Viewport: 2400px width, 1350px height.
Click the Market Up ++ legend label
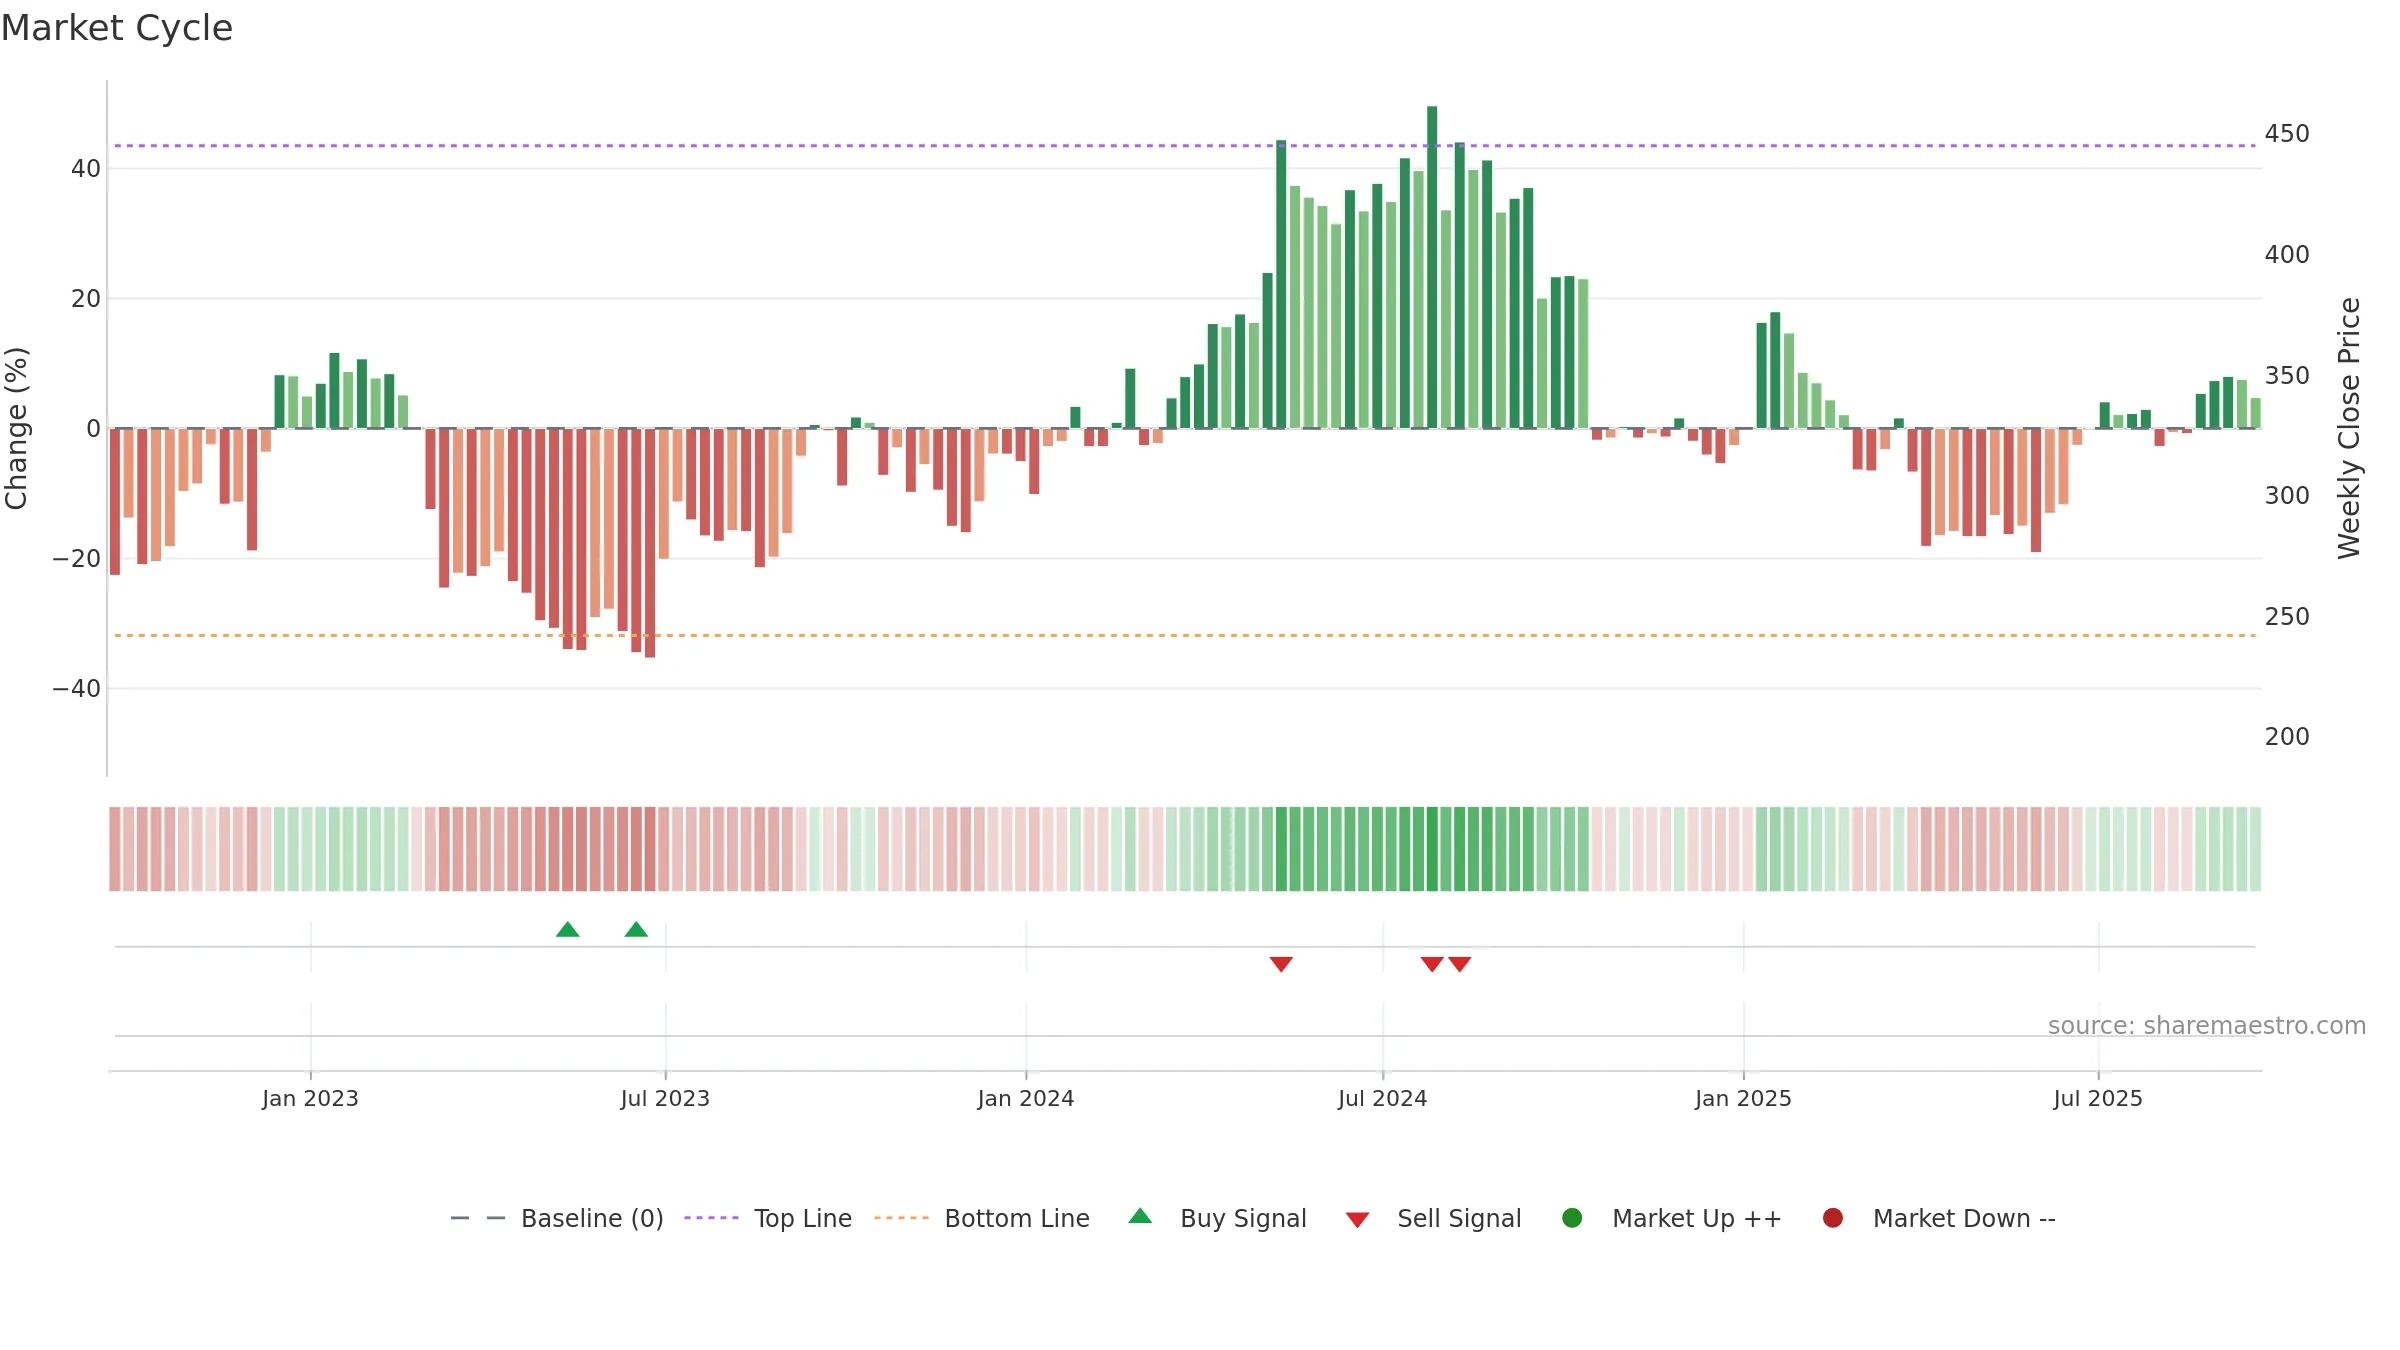(1697, 1218)
